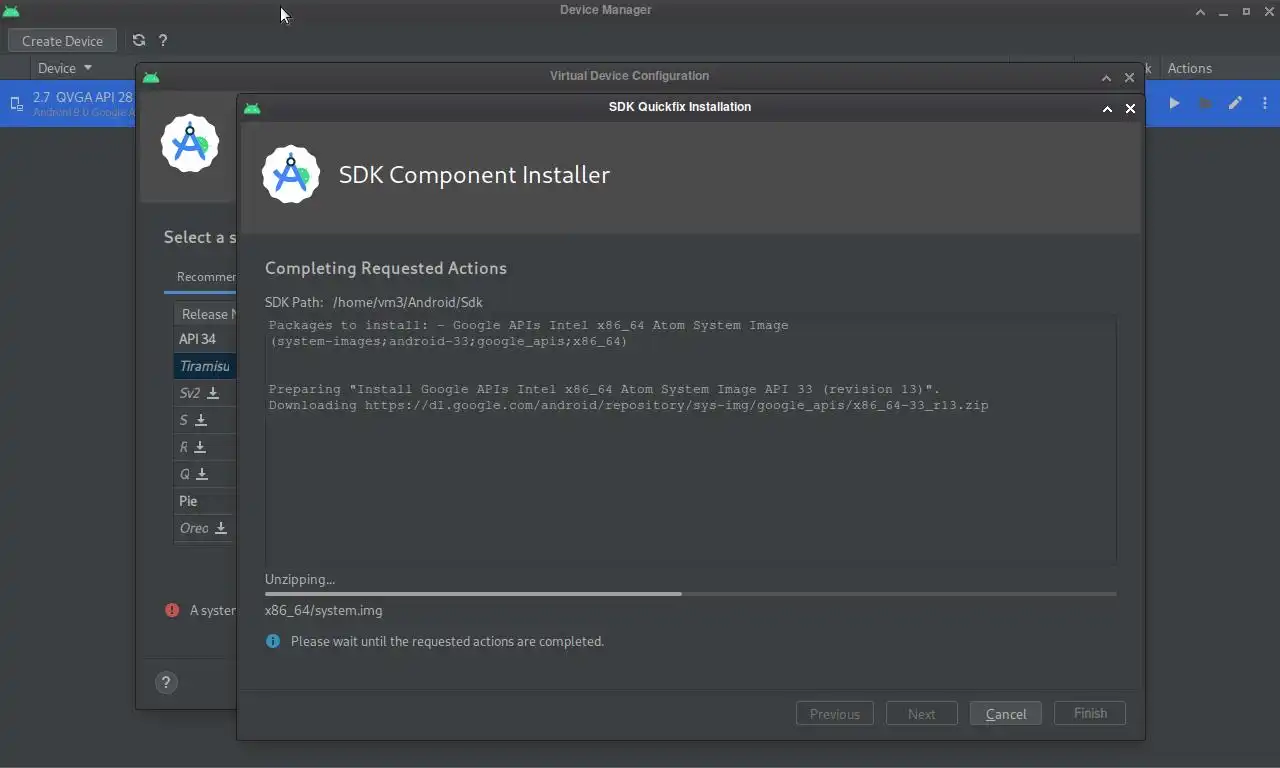Click the Next button
Screen dimensions: 1280x768
(x=921, y=714)
